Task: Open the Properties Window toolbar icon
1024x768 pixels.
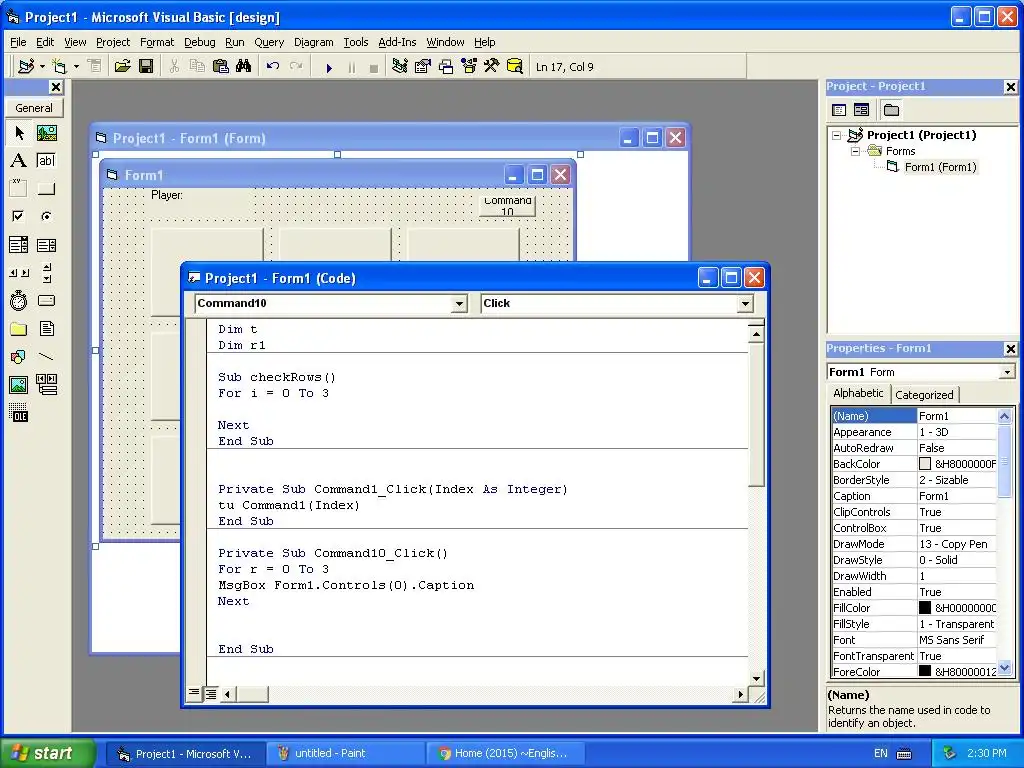Action: 423,66
